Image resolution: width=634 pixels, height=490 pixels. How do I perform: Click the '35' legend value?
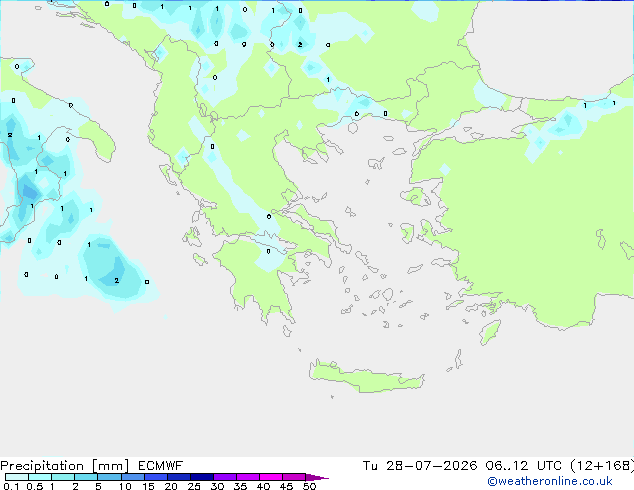pos(240,486)
